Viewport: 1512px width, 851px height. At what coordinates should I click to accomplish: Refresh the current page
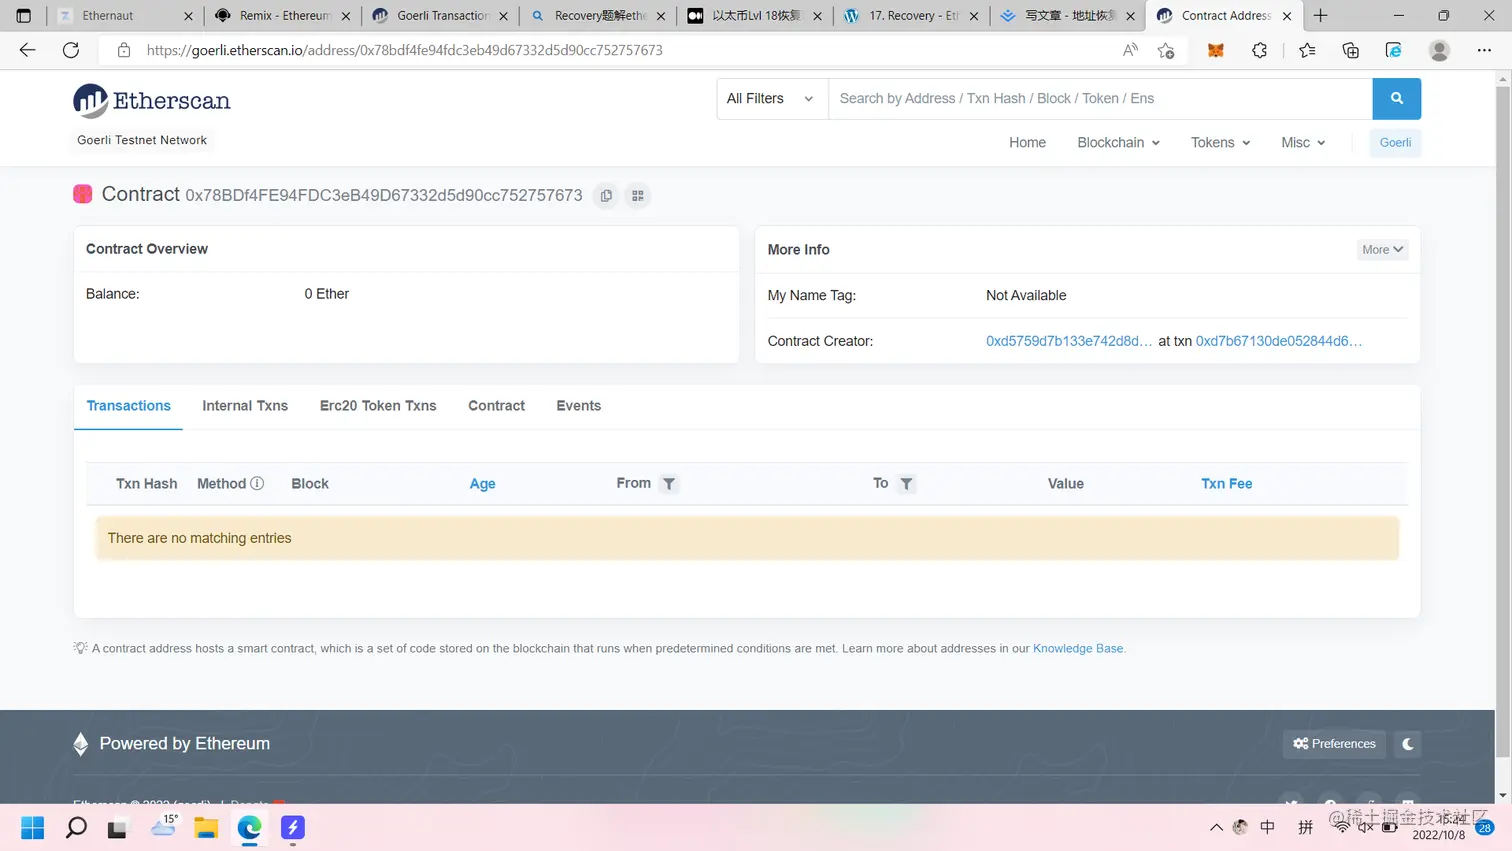click(x=71, y=50)
